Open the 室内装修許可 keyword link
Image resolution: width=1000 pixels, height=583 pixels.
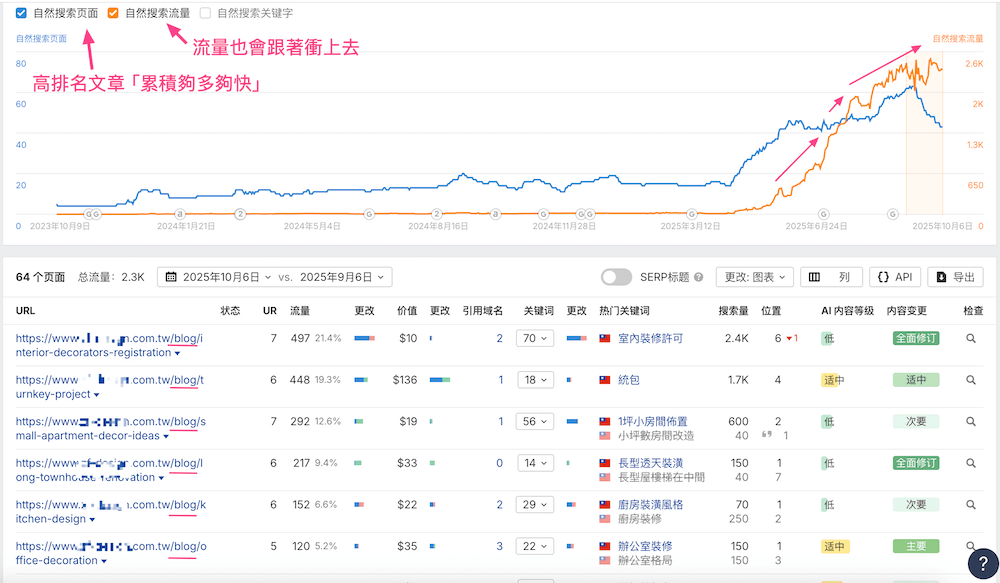(650, 339)
